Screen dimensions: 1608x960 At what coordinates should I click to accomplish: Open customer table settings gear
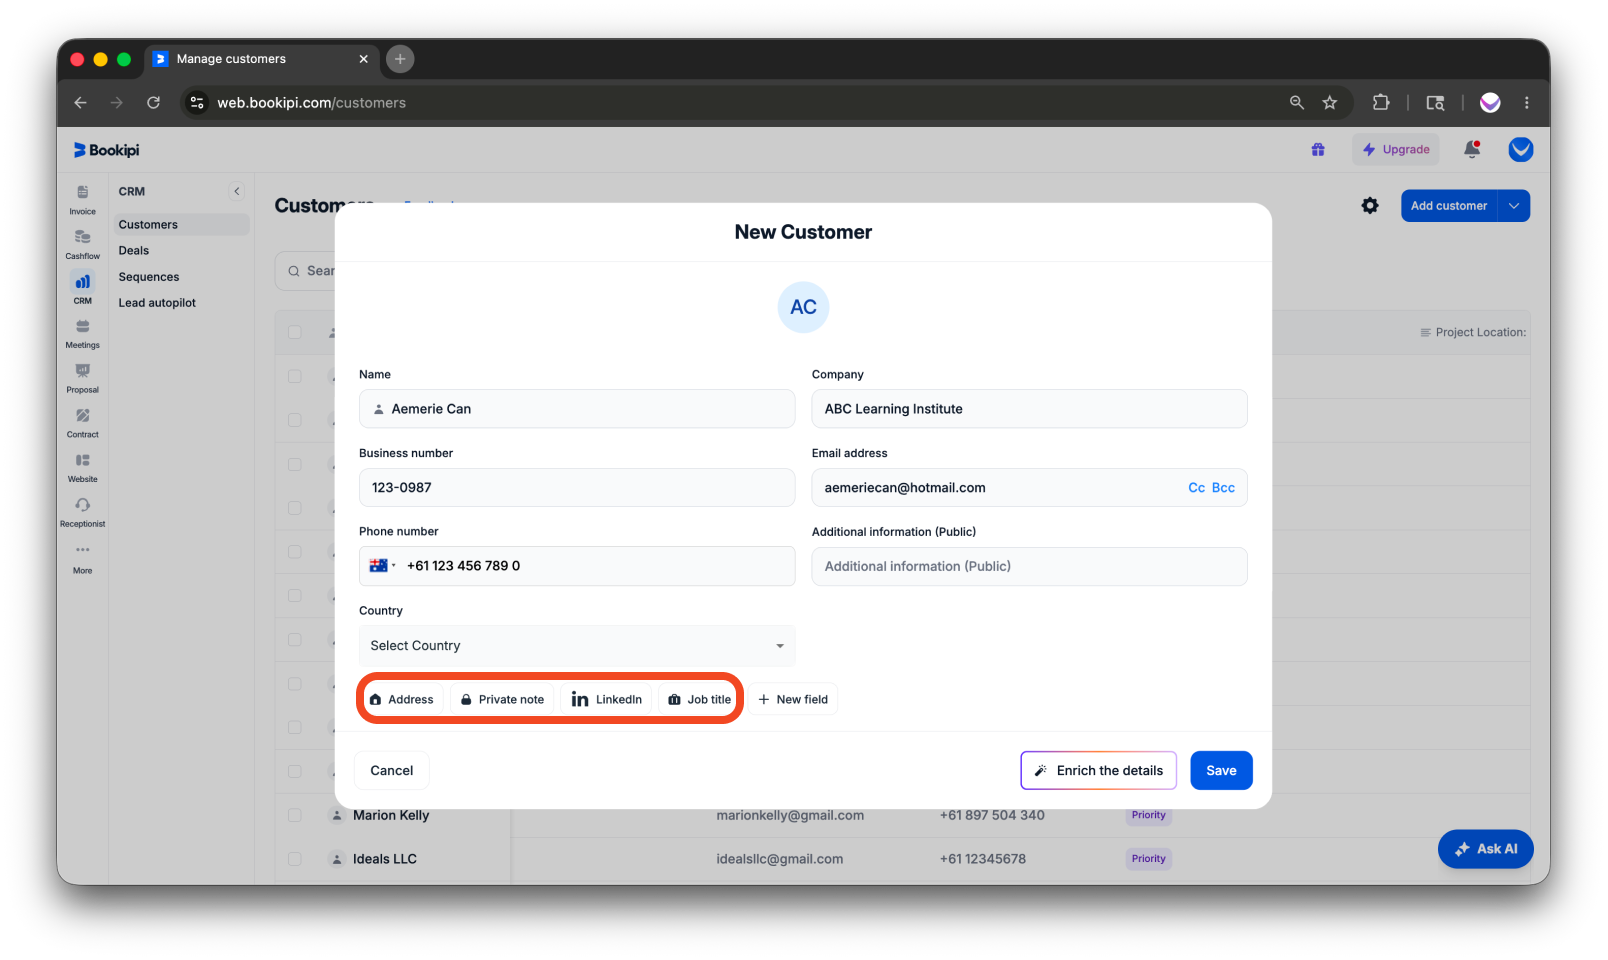(1370, 205)
